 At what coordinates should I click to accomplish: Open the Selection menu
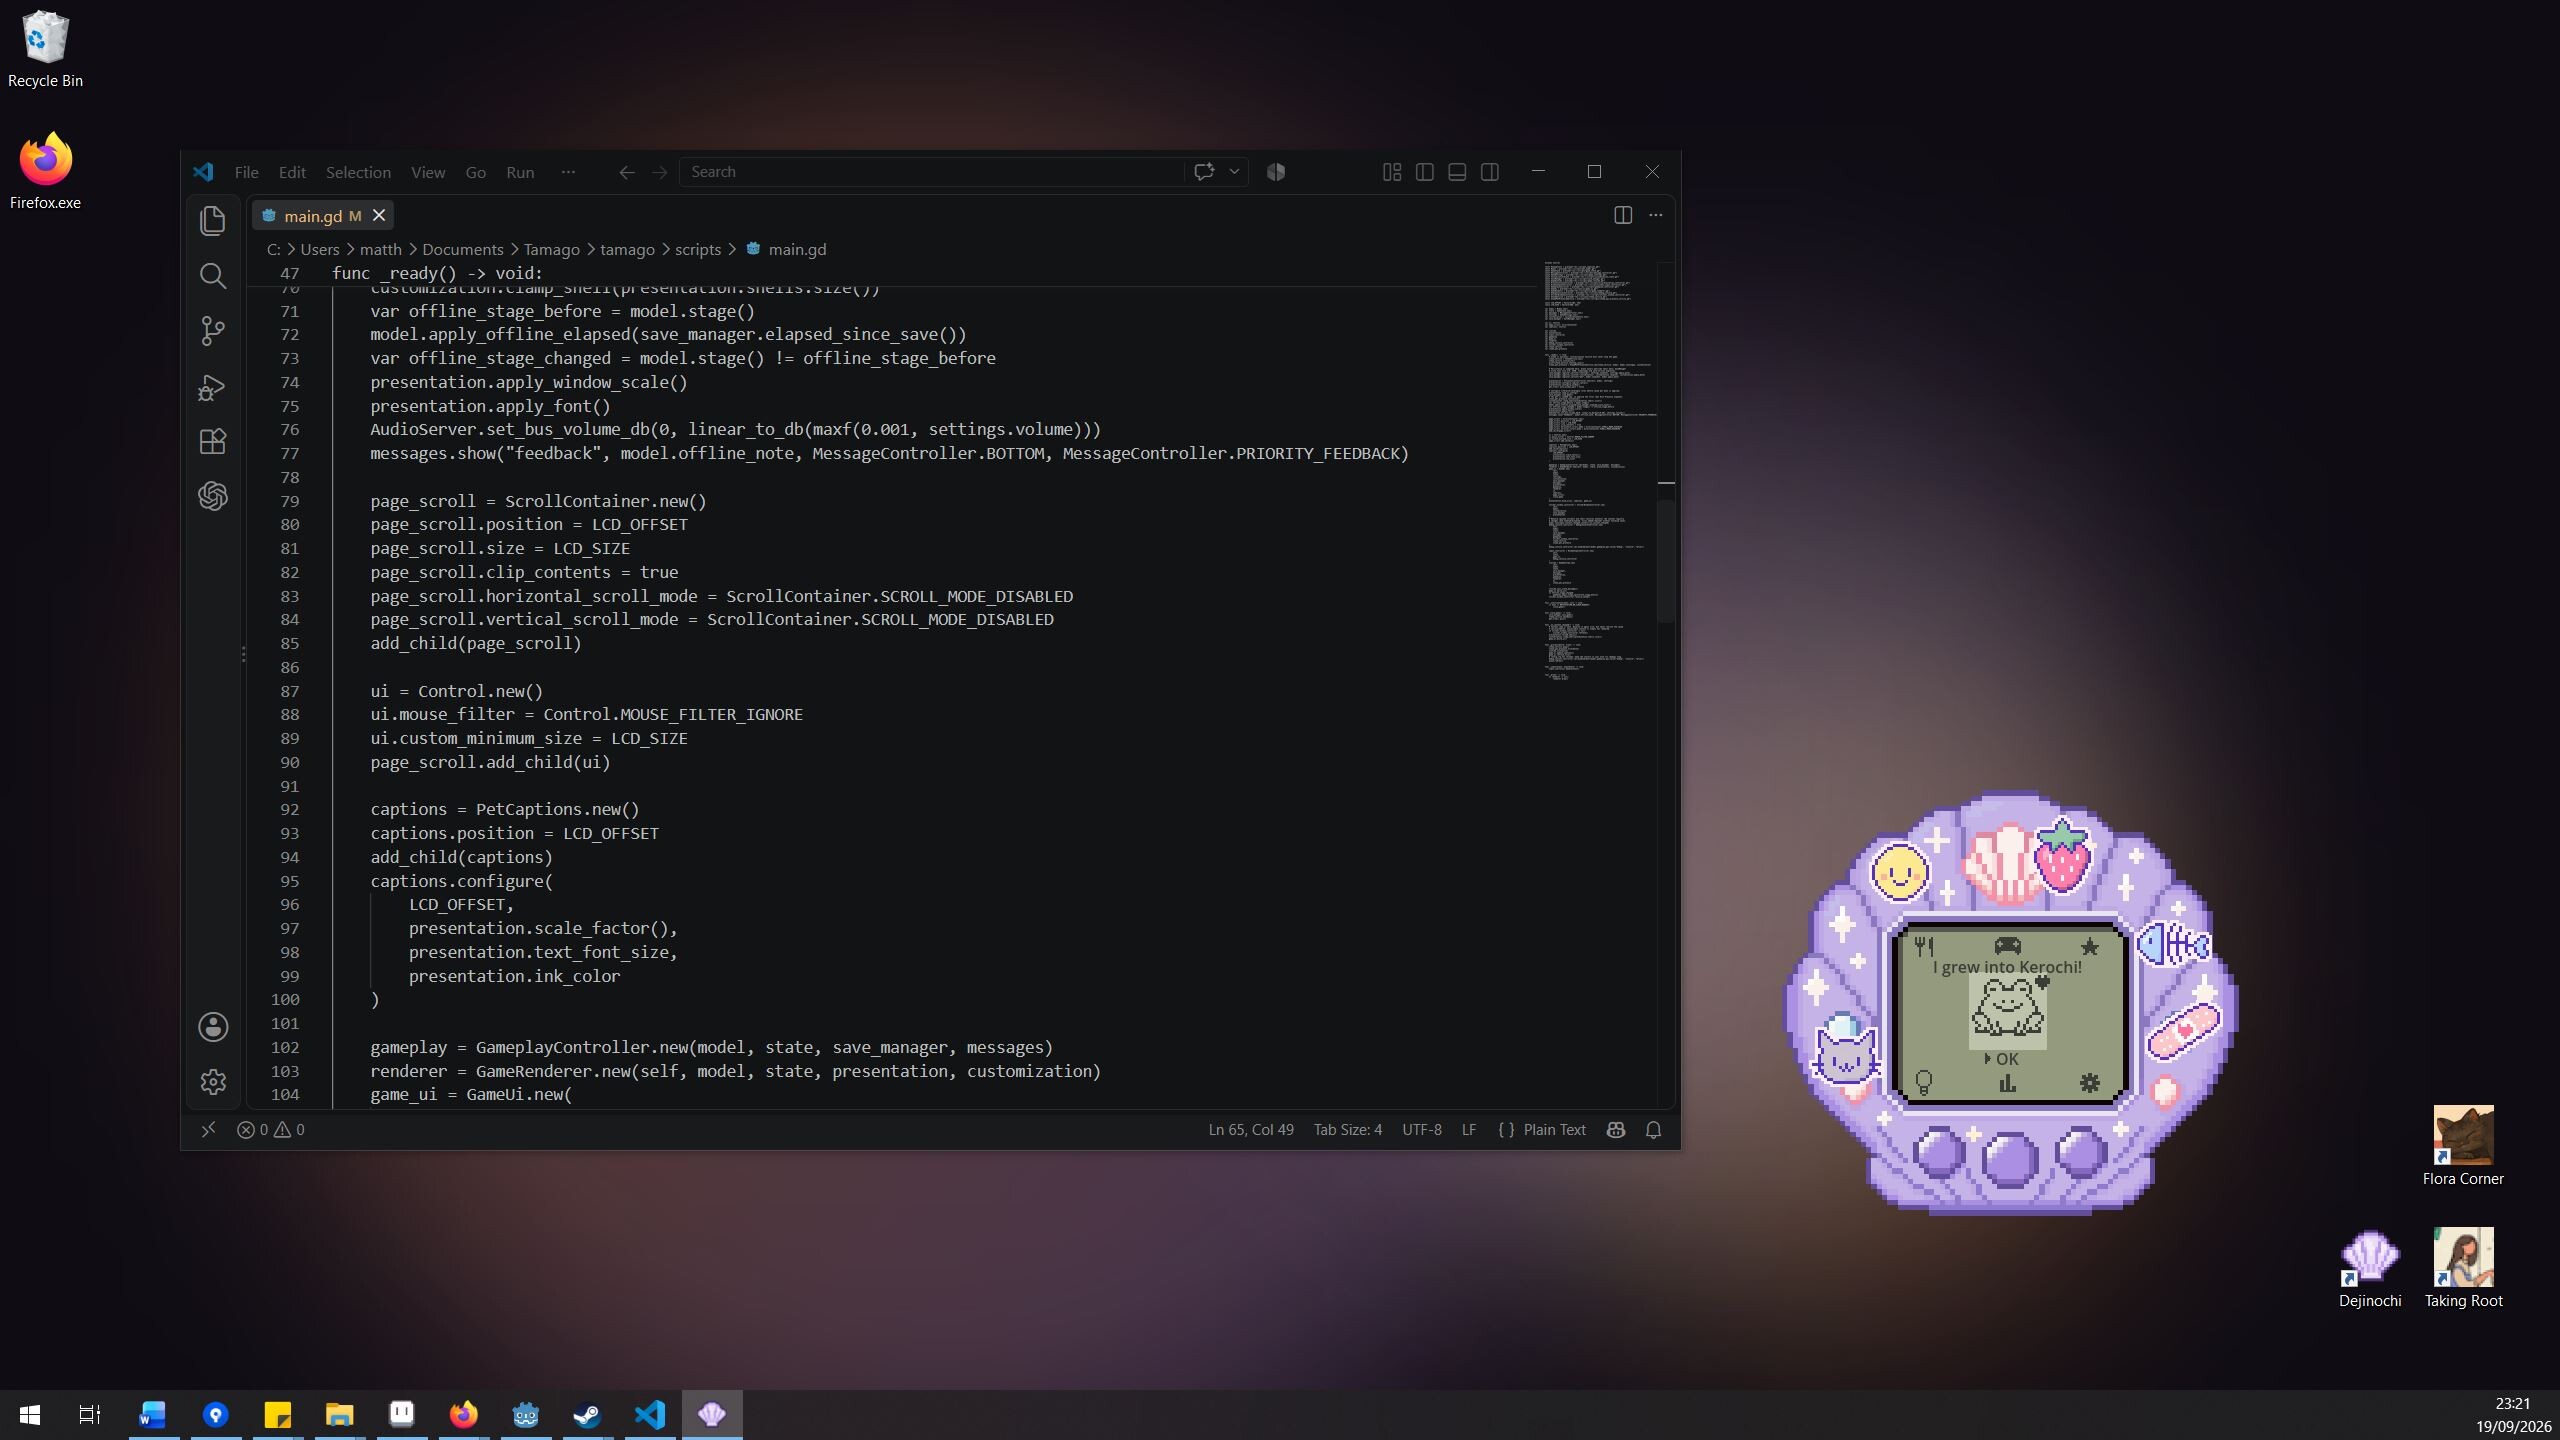pyautogui.click(x=358, y=172)
